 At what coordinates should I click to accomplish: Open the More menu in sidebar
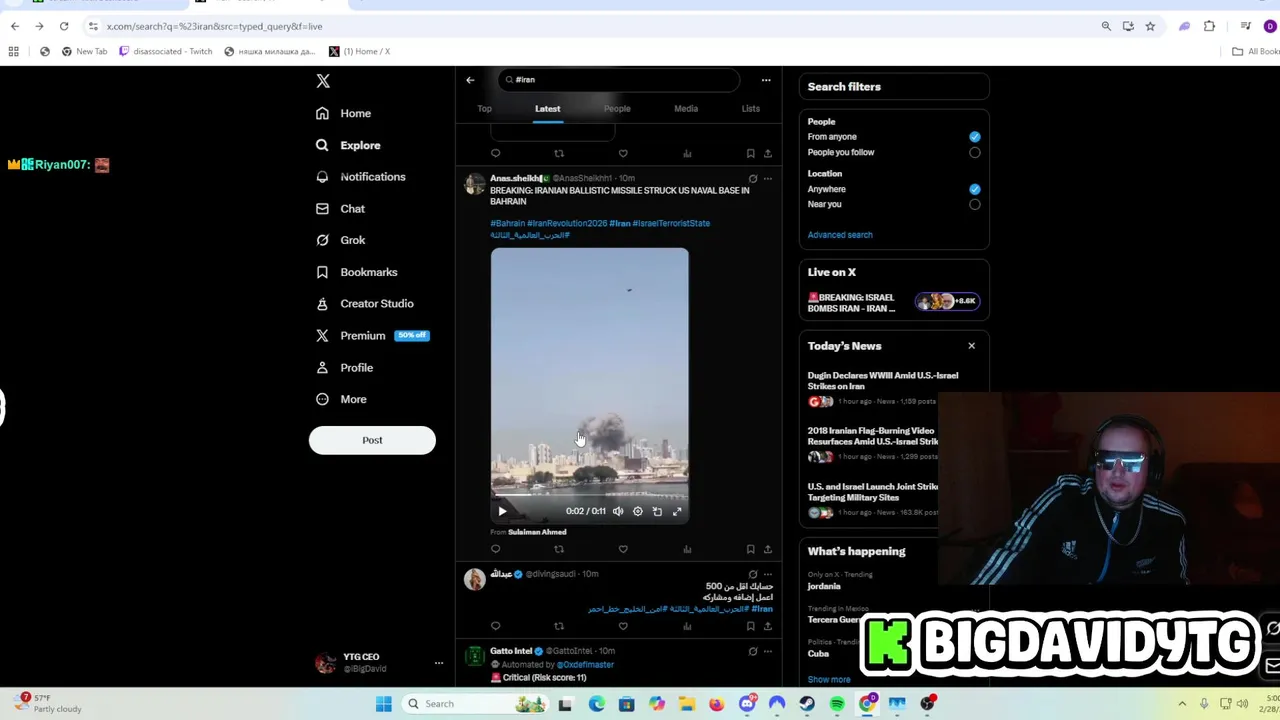[341, 399]
